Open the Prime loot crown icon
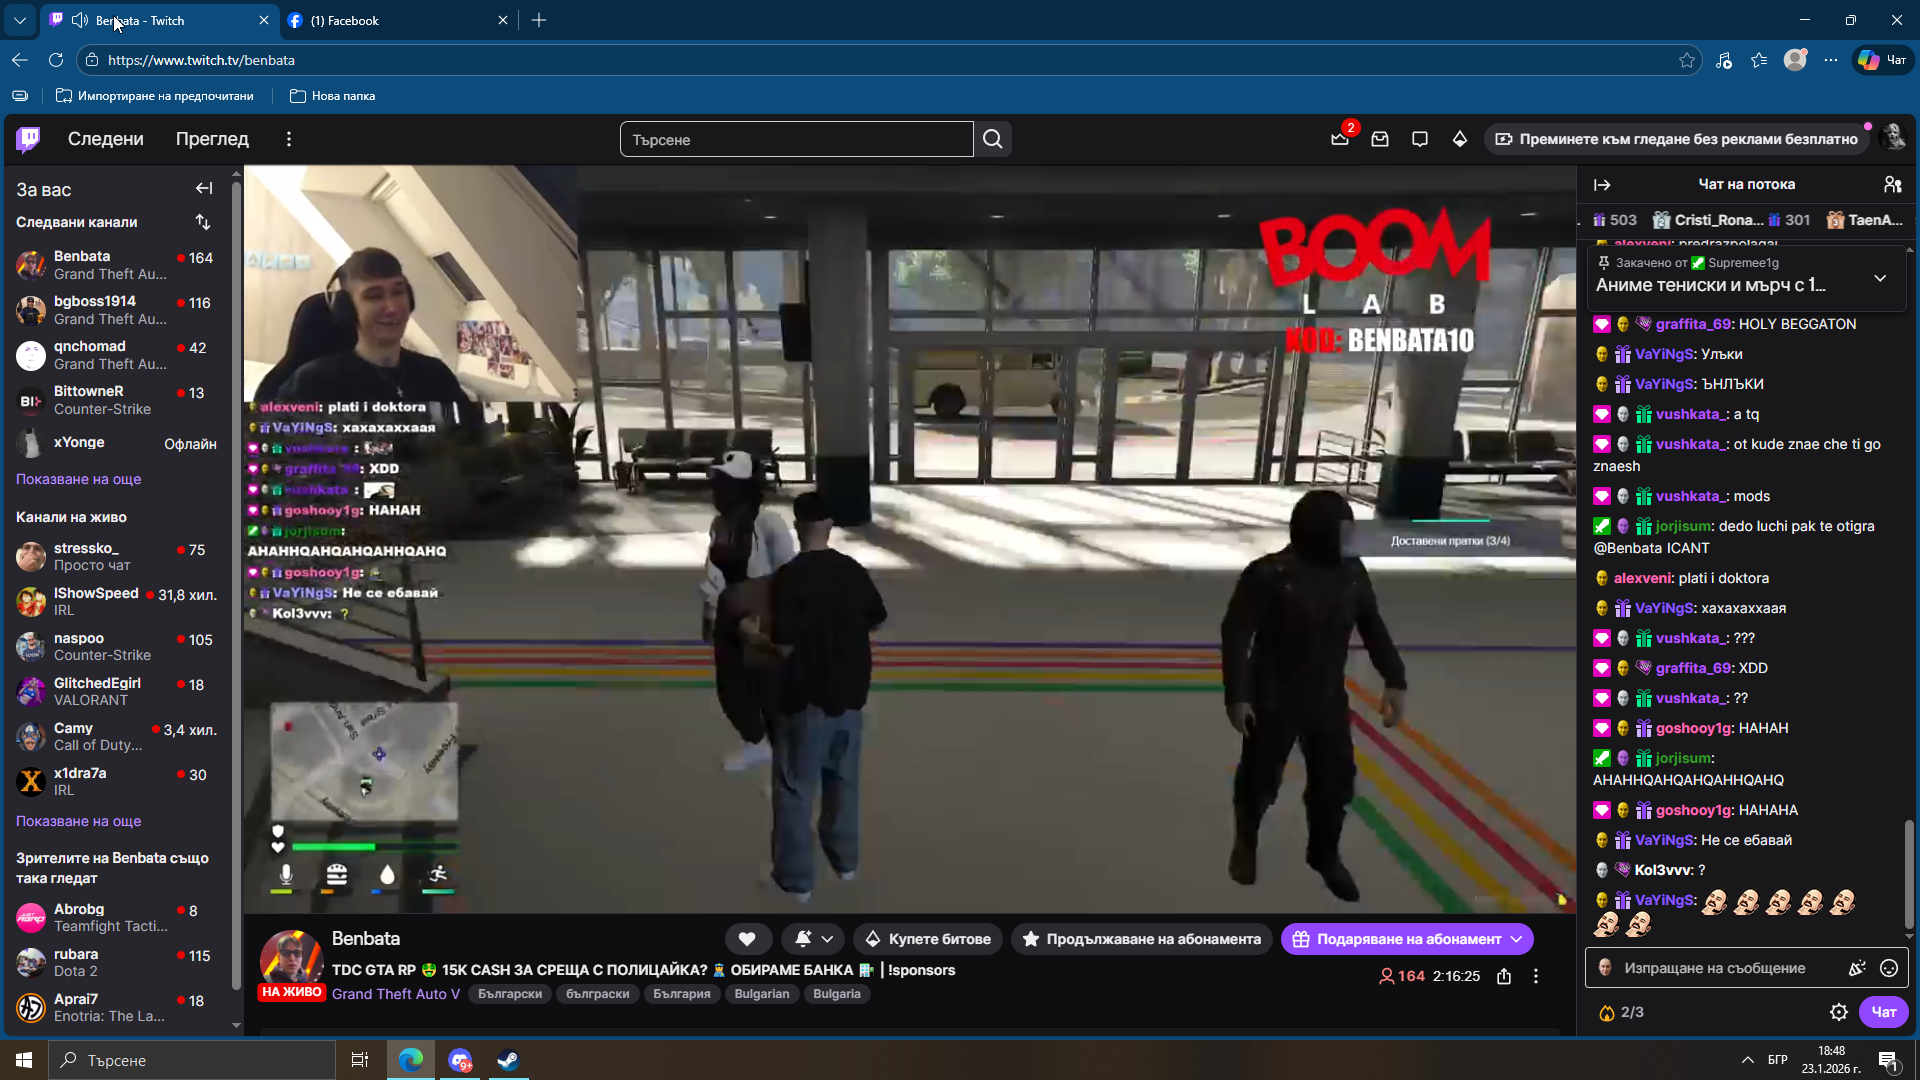 tap(1340, 139)
